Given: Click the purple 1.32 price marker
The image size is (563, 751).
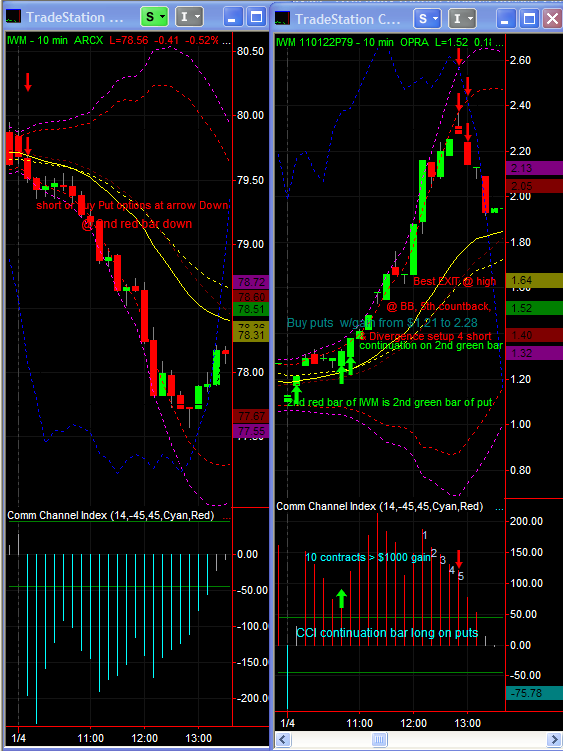Looking at the screenshot, I should pyautogui.click(x=534, y=353).
